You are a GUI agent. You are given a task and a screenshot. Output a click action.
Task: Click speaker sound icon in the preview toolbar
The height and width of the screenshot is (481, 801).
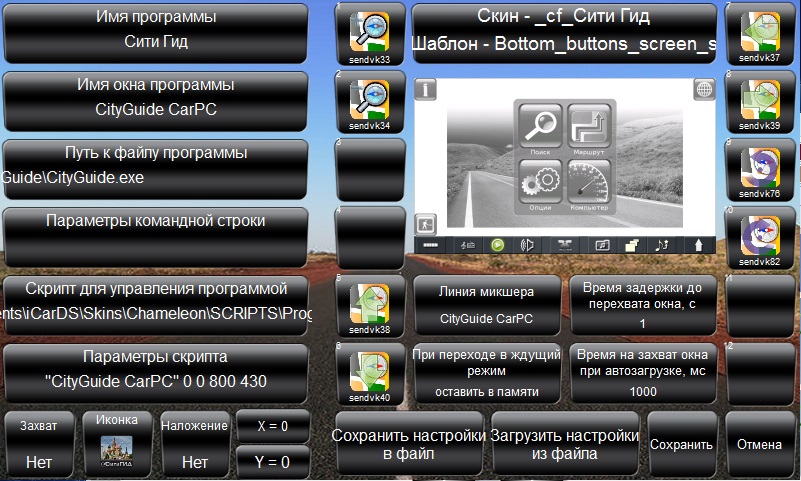[x=527, y=246]
